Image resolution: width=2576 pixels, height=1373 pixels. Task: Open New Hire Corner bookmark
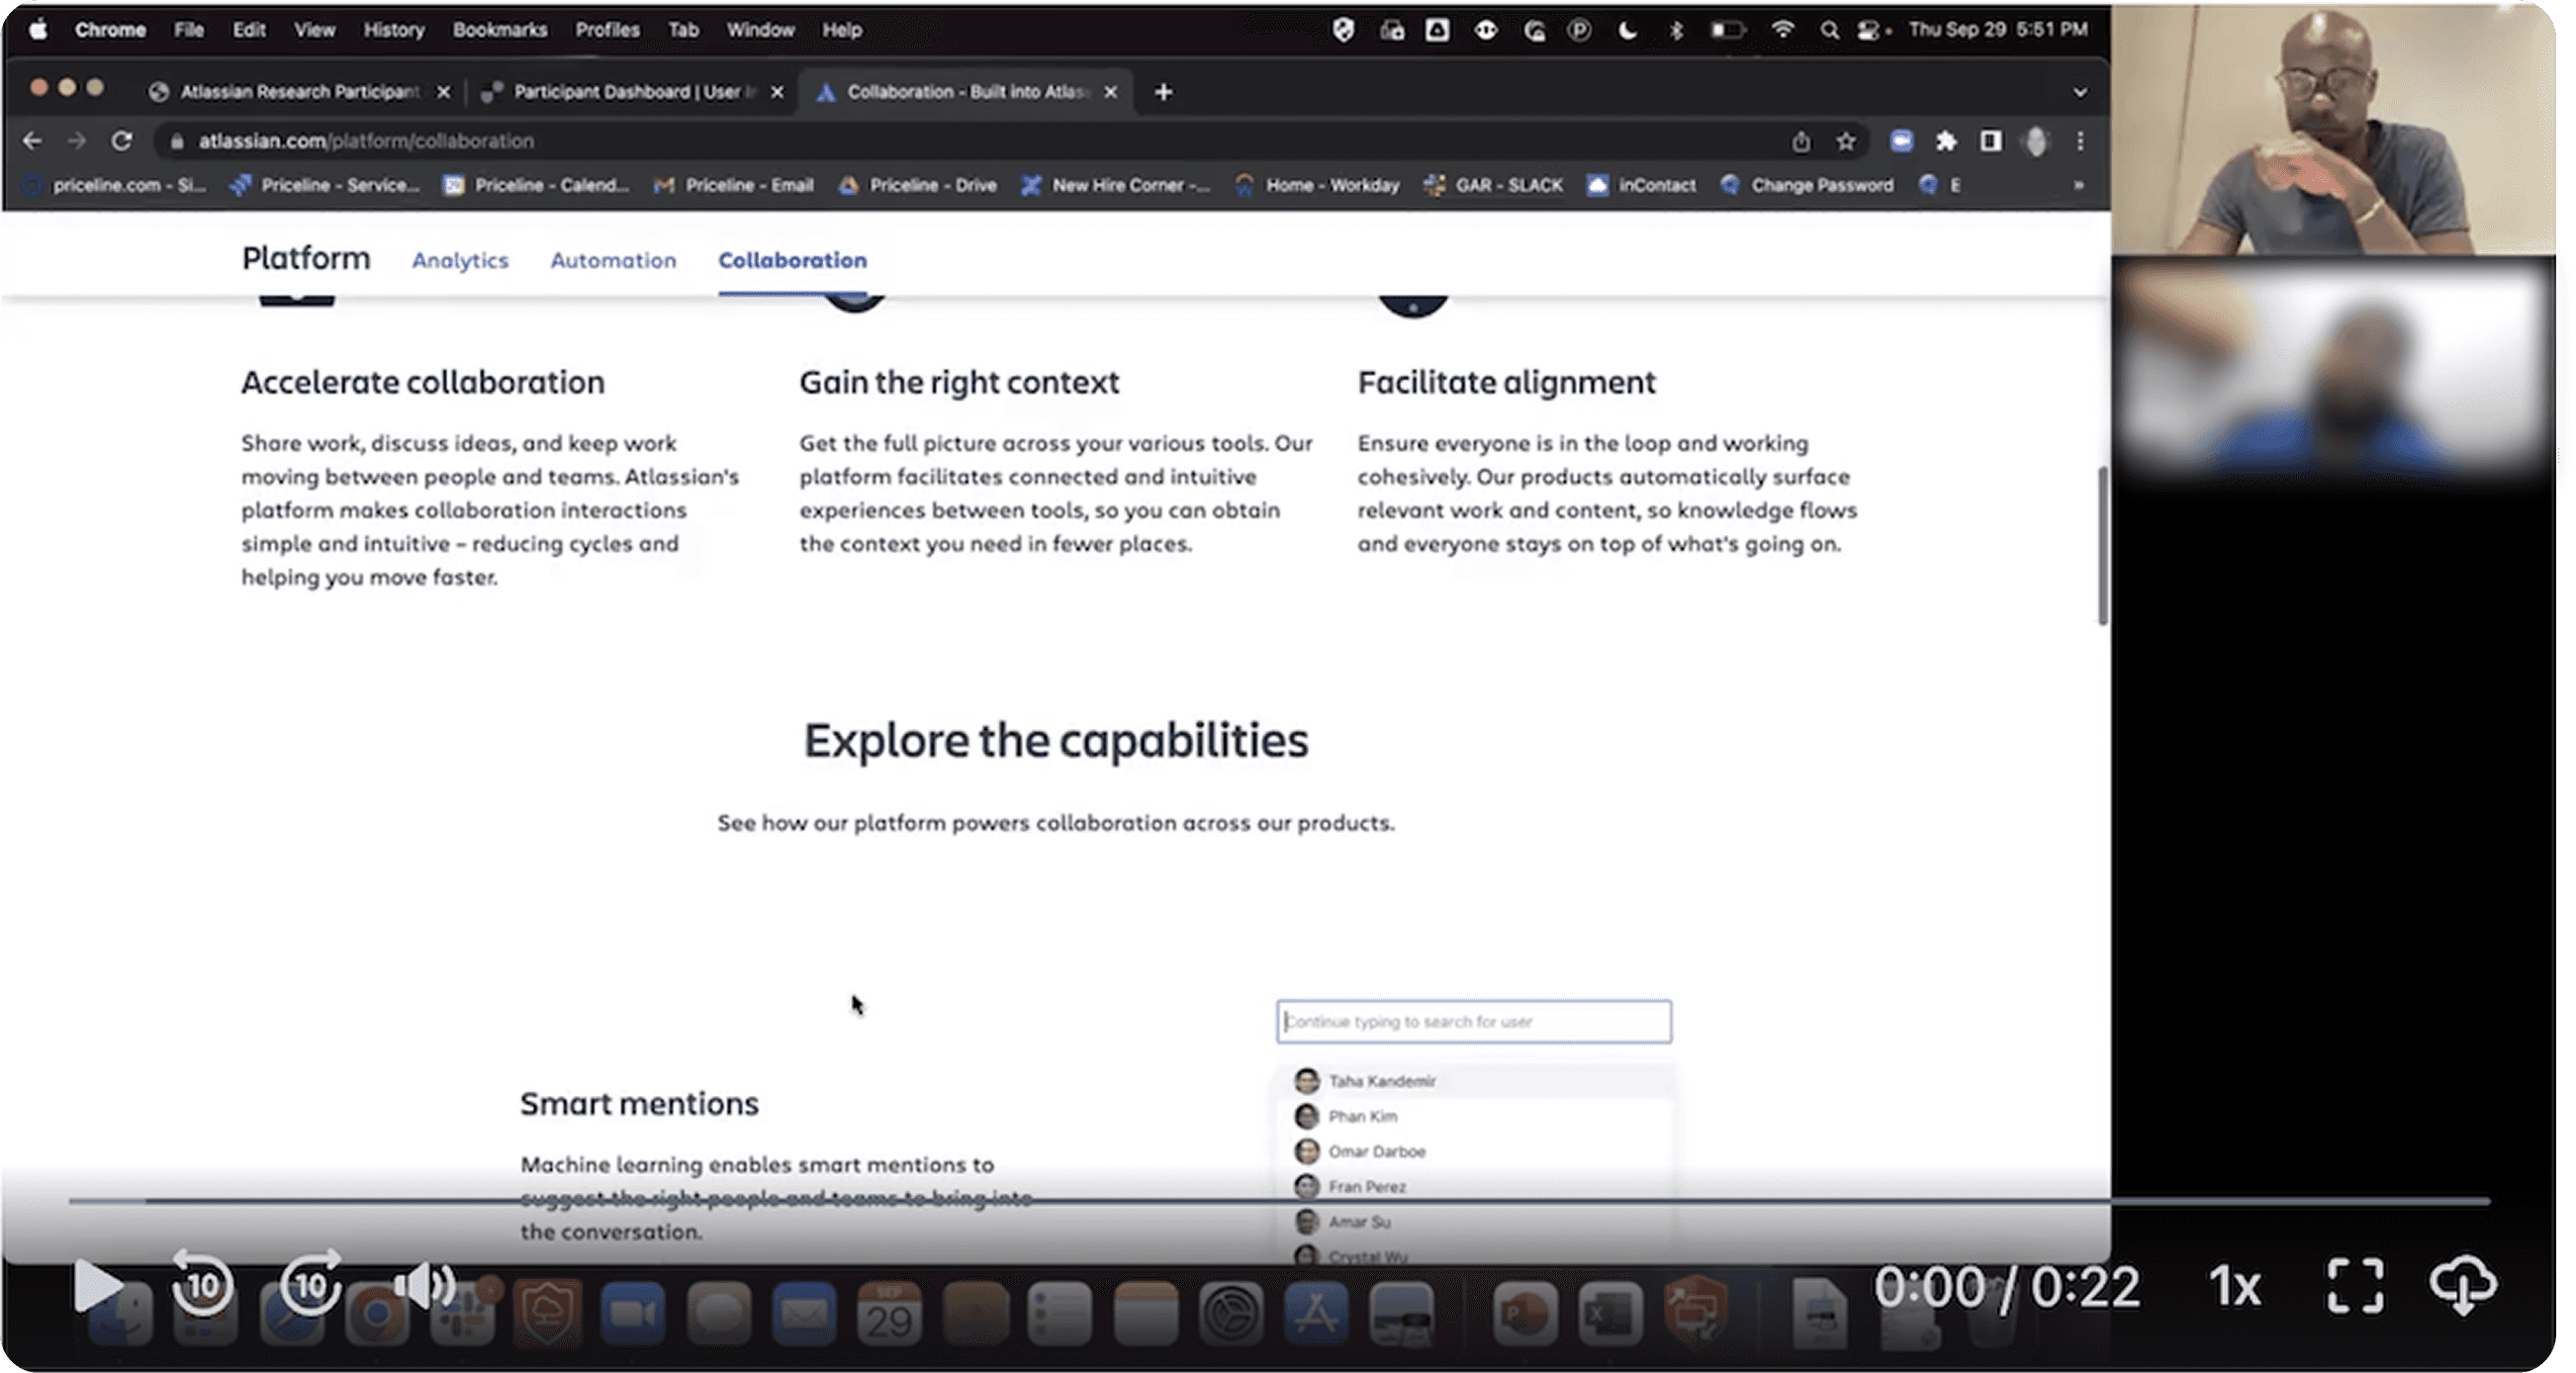click(1115, 185)
